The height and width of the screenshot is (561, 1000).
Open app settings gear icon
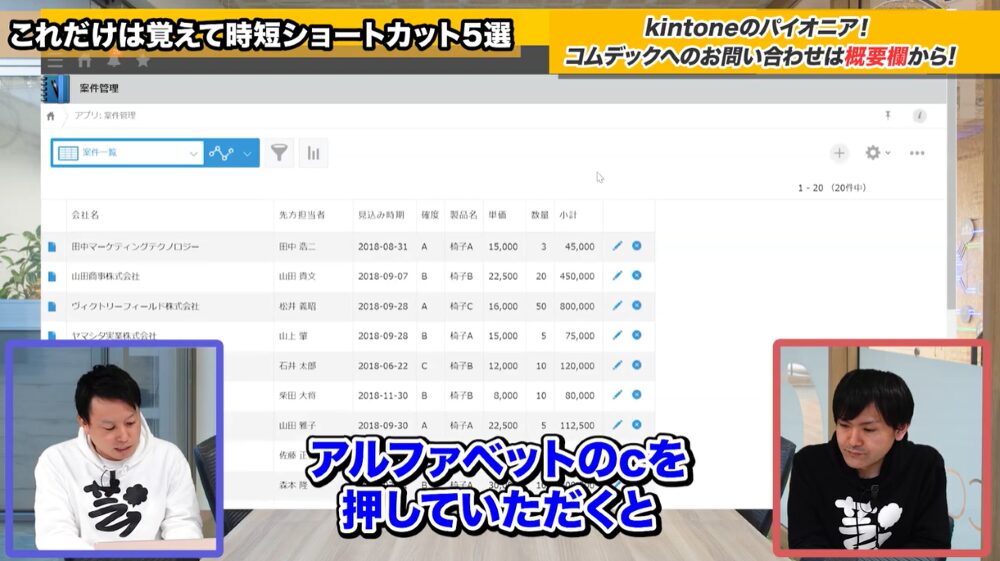(872, 152)
